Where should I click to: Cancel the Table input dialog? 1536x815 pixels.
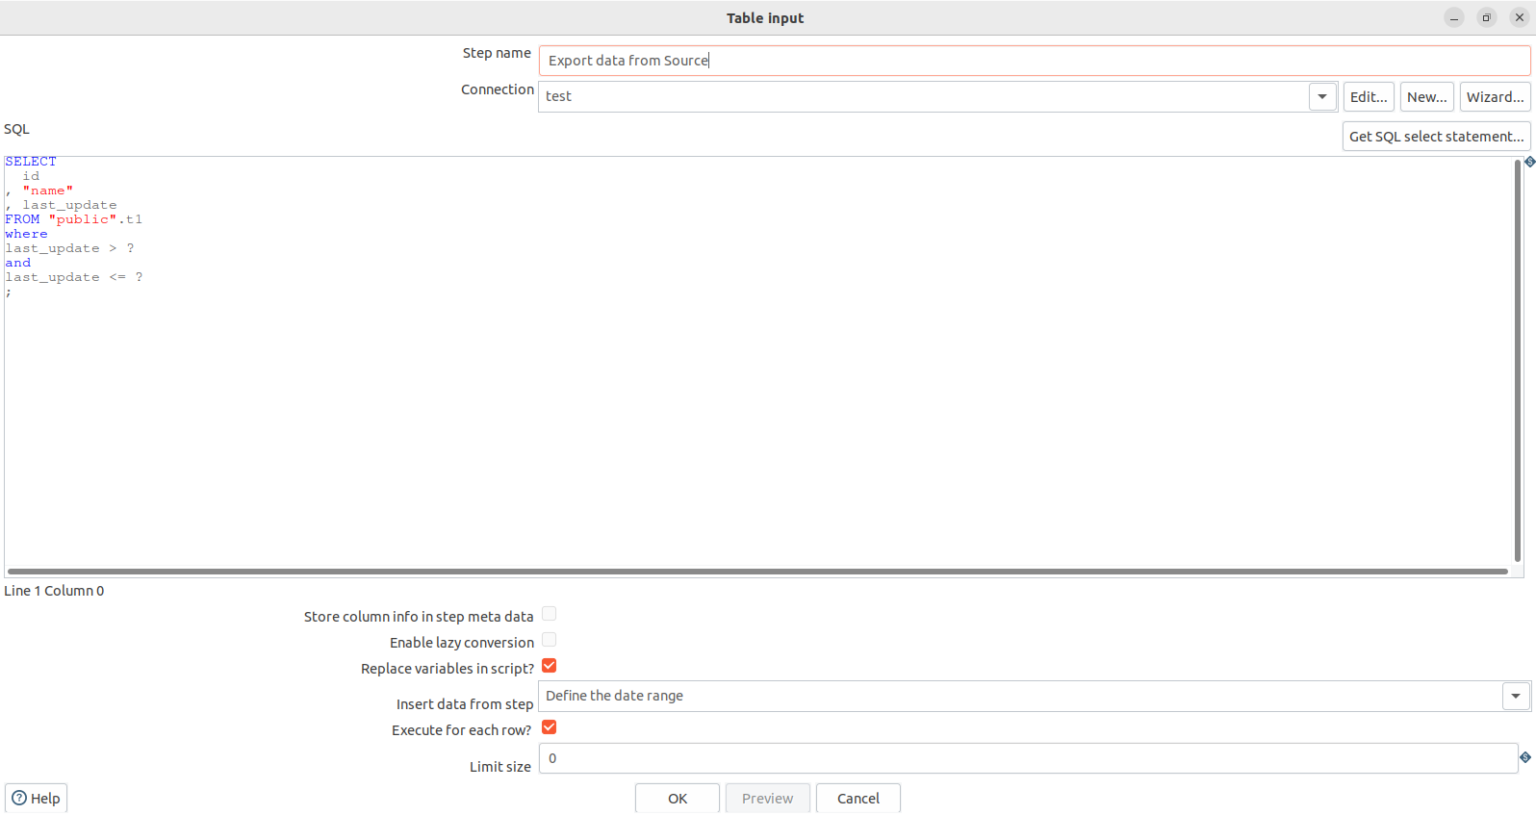tap(858, 797)
